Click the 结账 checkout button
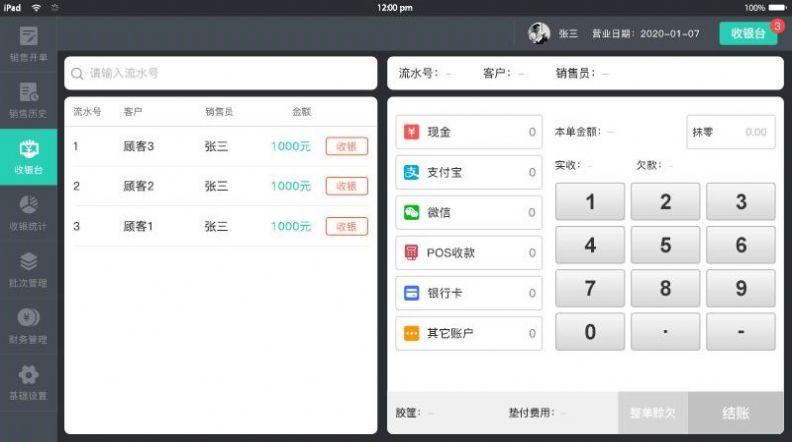 click(x=736, y=413)
